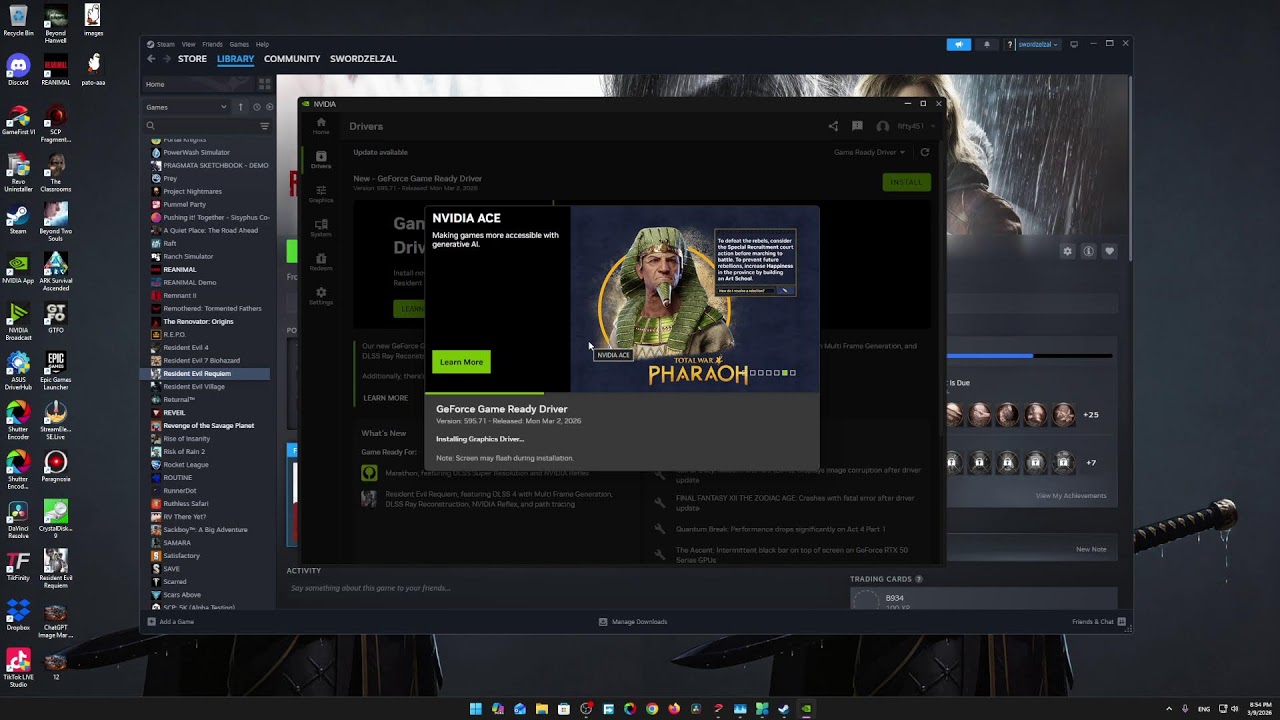Click the Steam notifications bell icon
Screen dimensions: 1280x720
tap(987, 44)
